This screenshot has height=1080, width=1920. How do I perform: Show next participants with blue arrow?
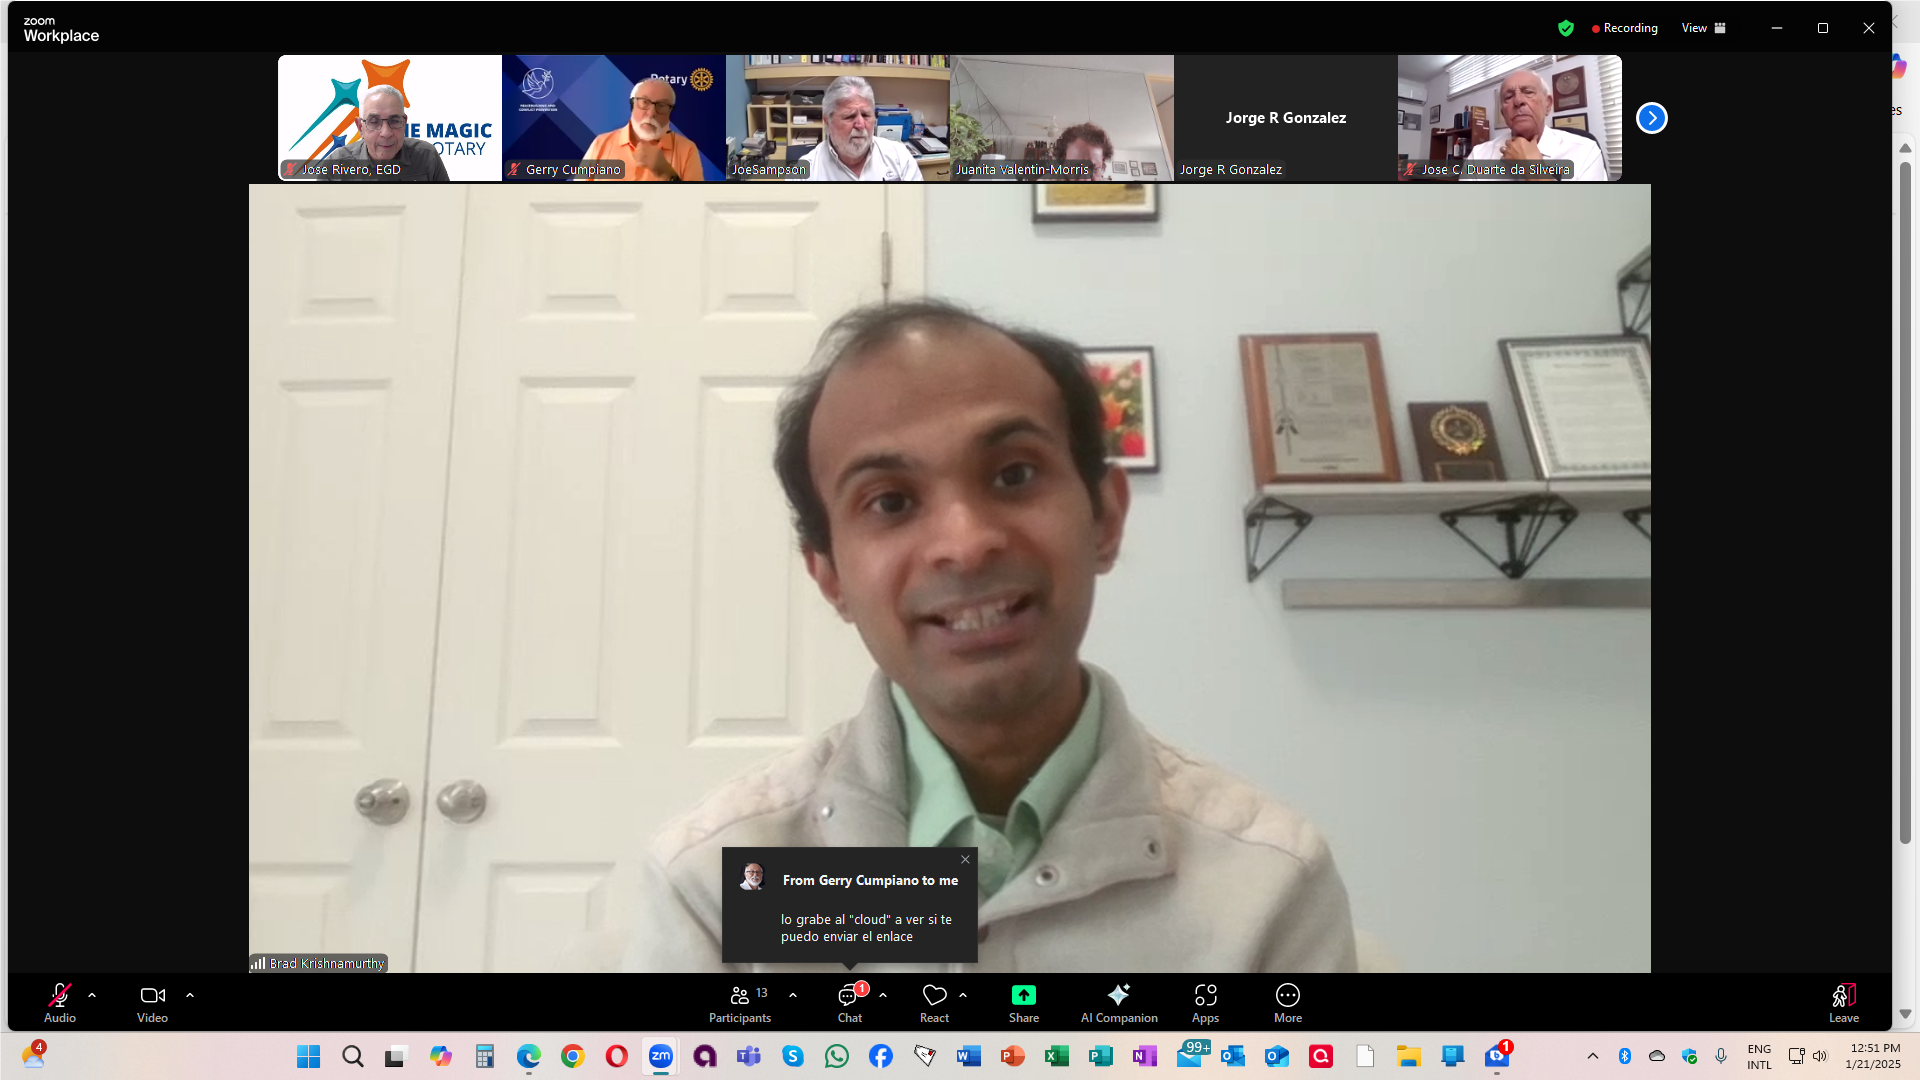1651,118
